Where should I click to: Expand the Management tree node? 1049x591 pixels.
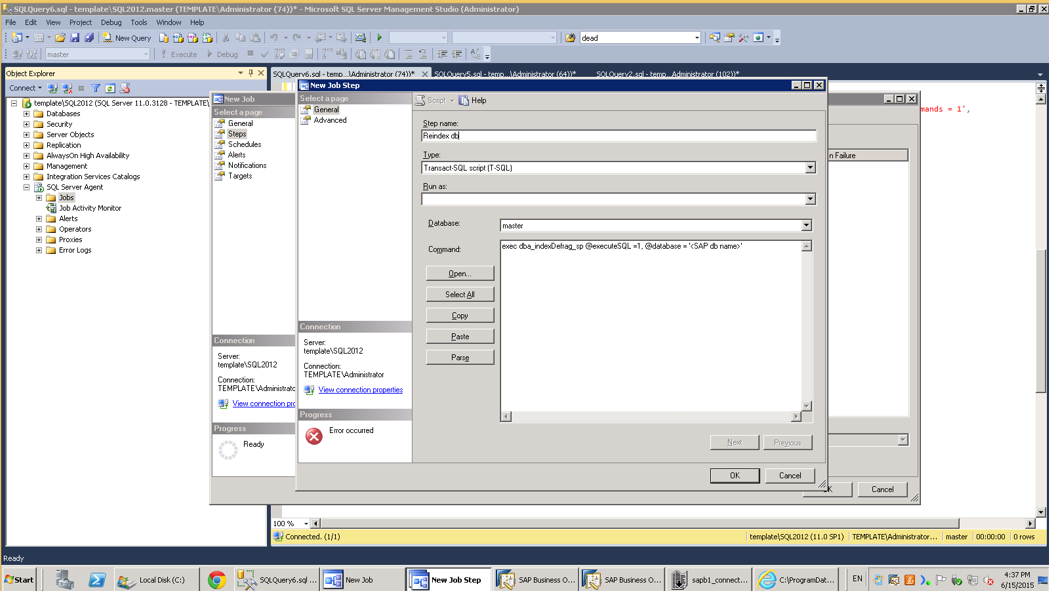26,166
